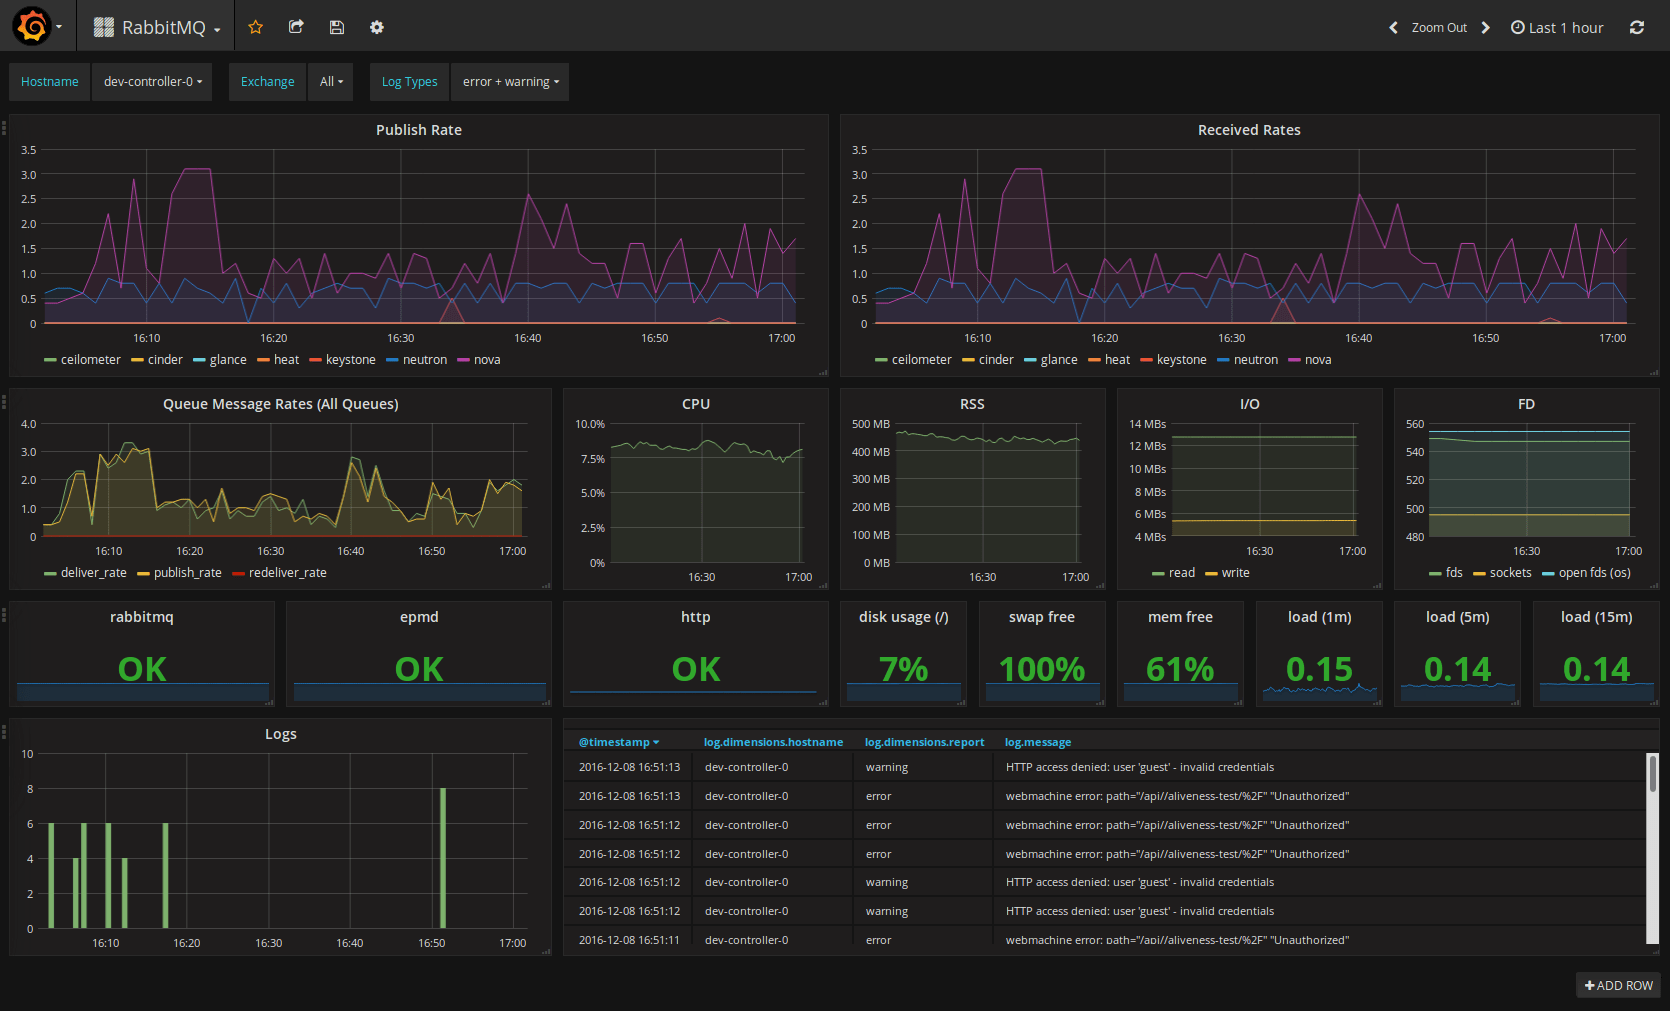
Task: Toggle ceilometer series in Publish Rate legend
Action: pos(90,360)
